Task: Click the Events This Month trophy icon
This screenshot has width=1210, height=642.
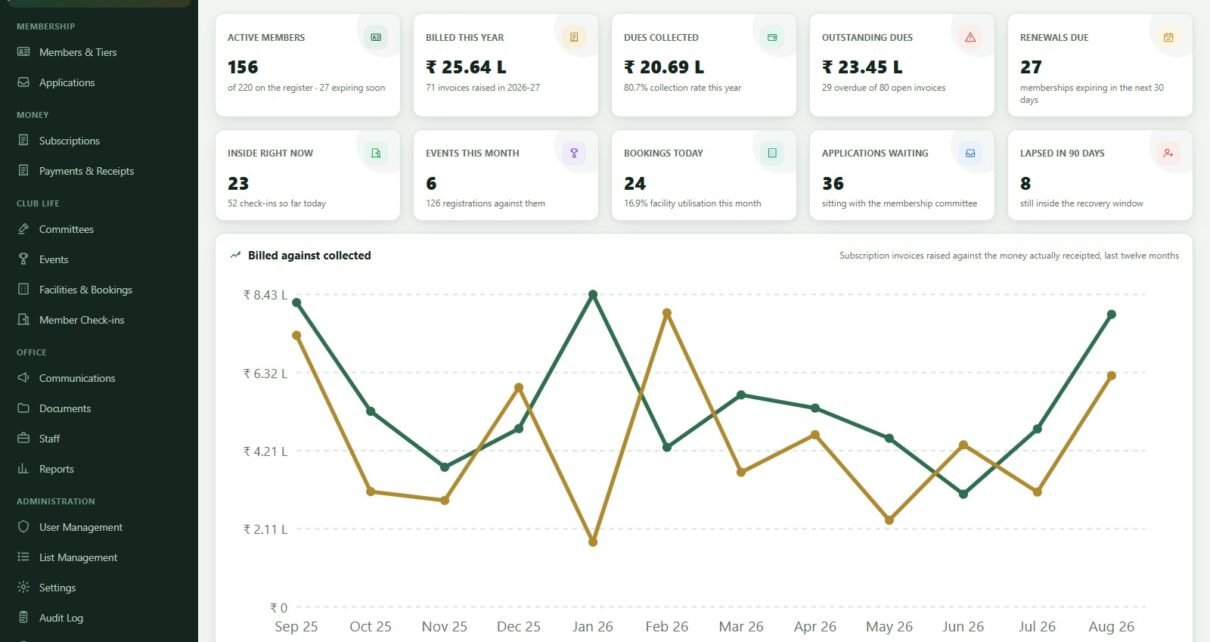Action: tap(574, 153)
